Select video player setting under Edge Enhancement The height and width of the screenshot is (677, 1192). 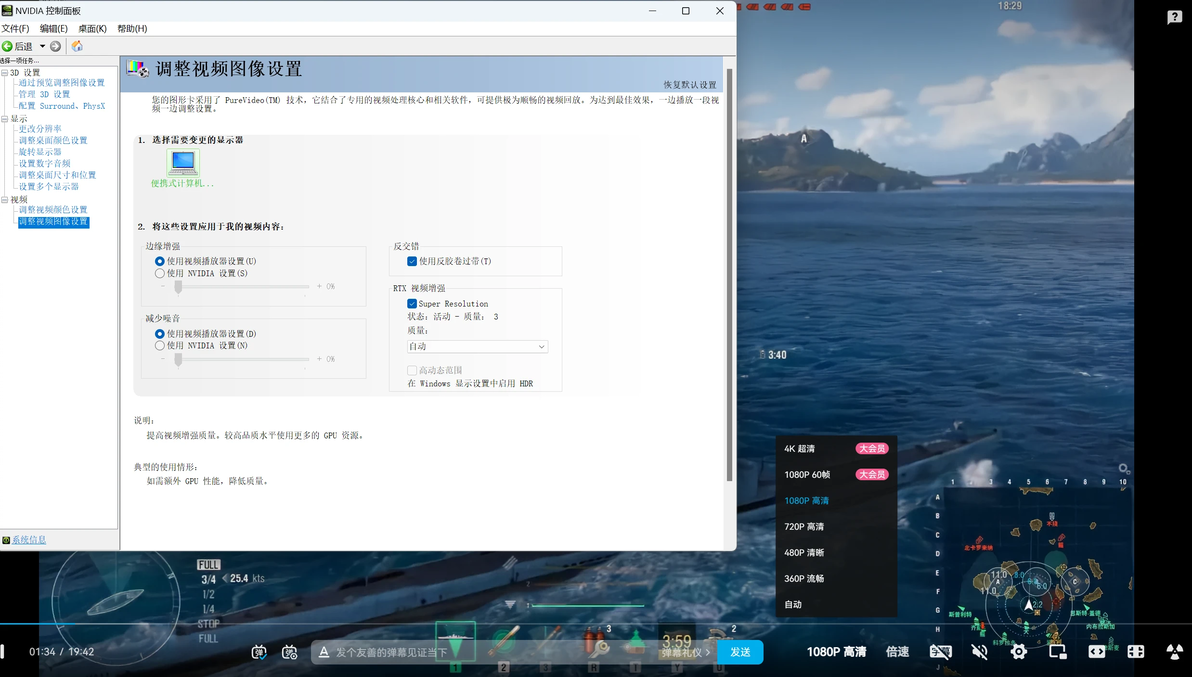coord(160,261)
